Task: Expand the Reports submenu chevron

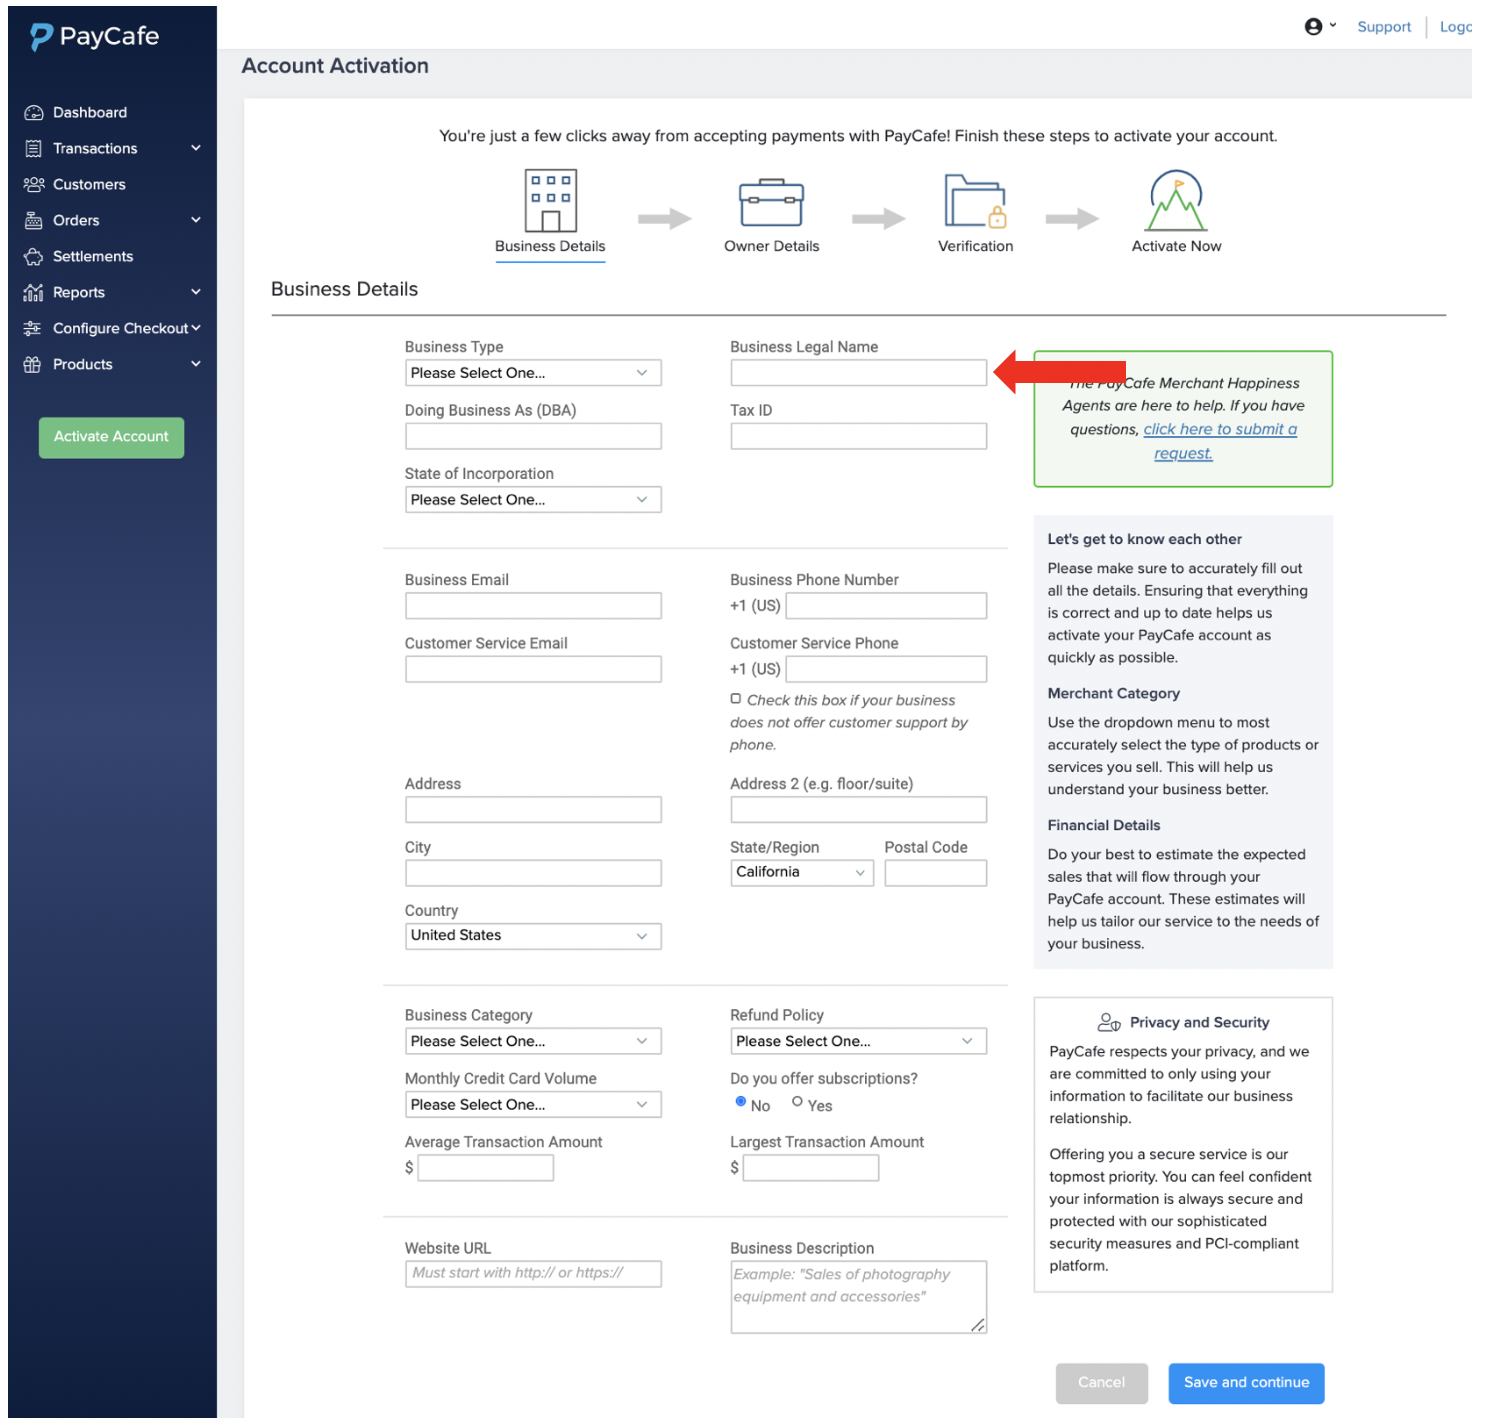Action: point(196,293)
